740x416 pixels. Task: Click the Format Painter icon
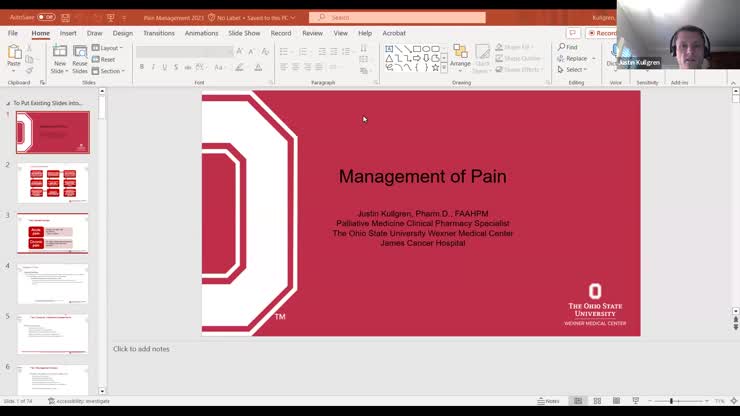coord(29,71)
